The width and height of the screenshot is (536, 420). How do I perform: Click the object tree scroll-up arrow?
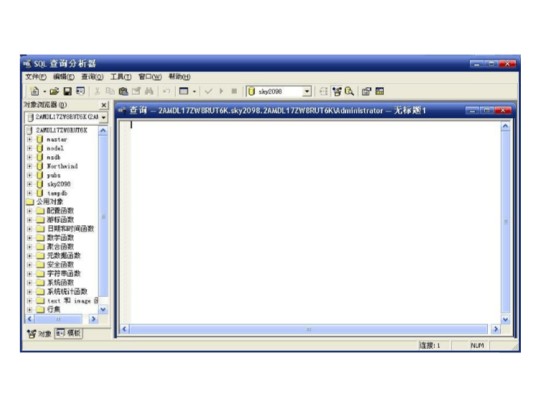tap(103, 131)
